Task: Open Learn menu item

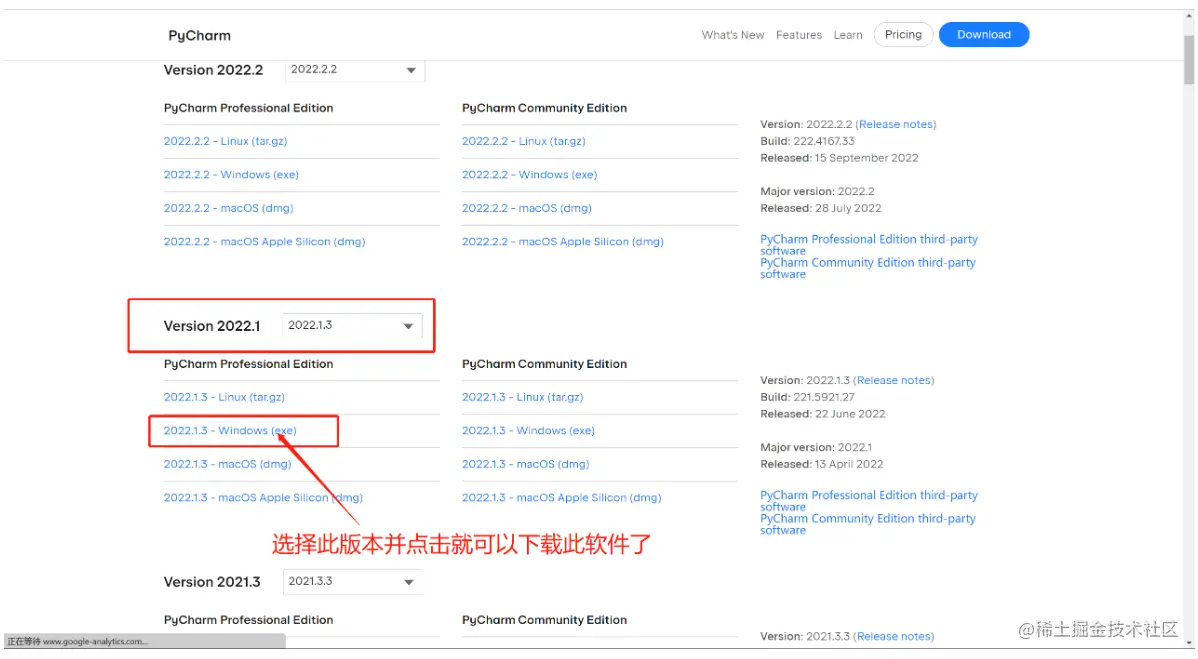Action: 847,35
